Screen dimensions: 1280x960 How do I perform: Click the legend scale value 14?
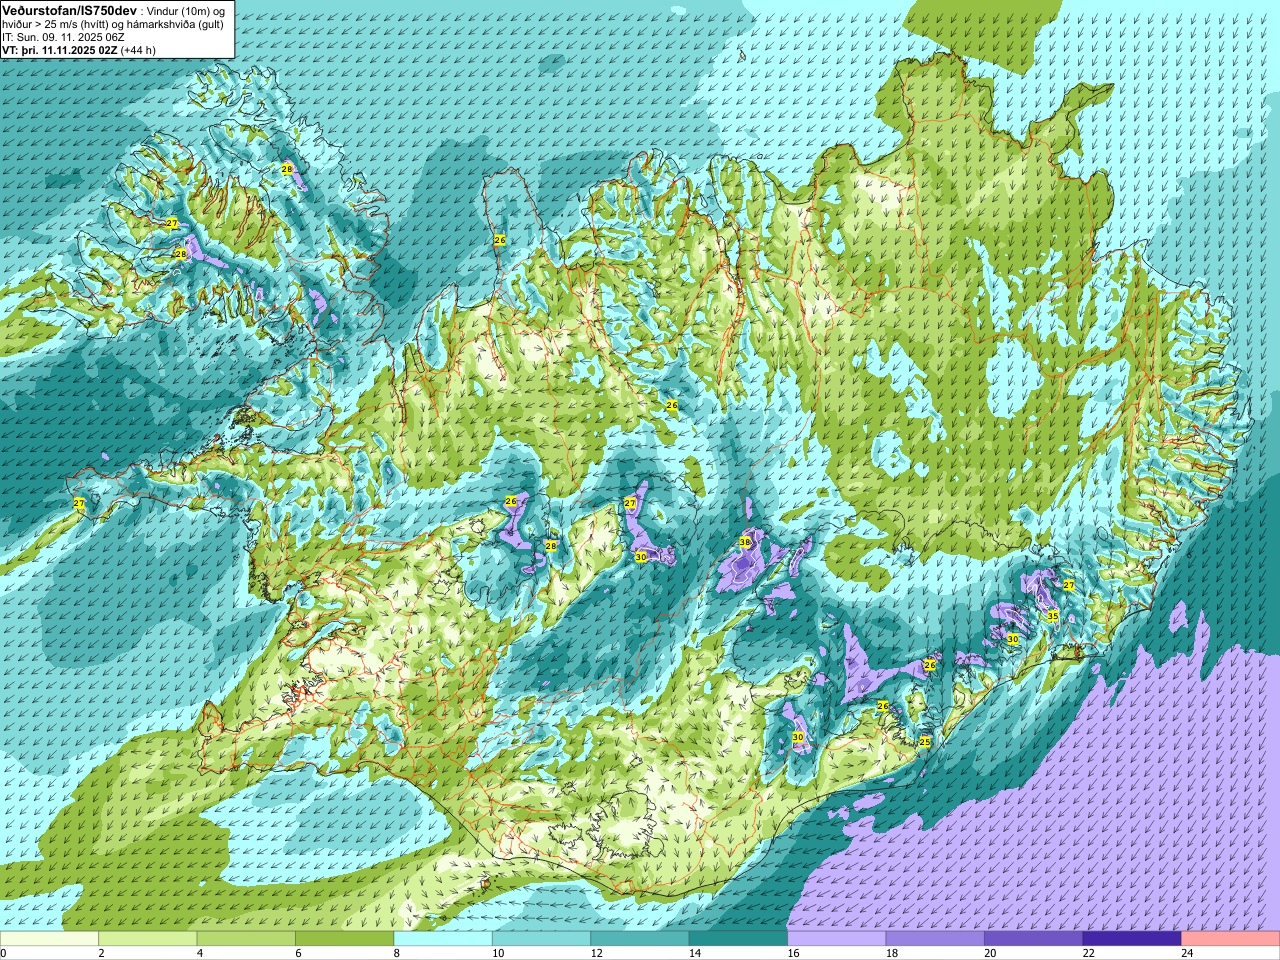coord(695,953)
